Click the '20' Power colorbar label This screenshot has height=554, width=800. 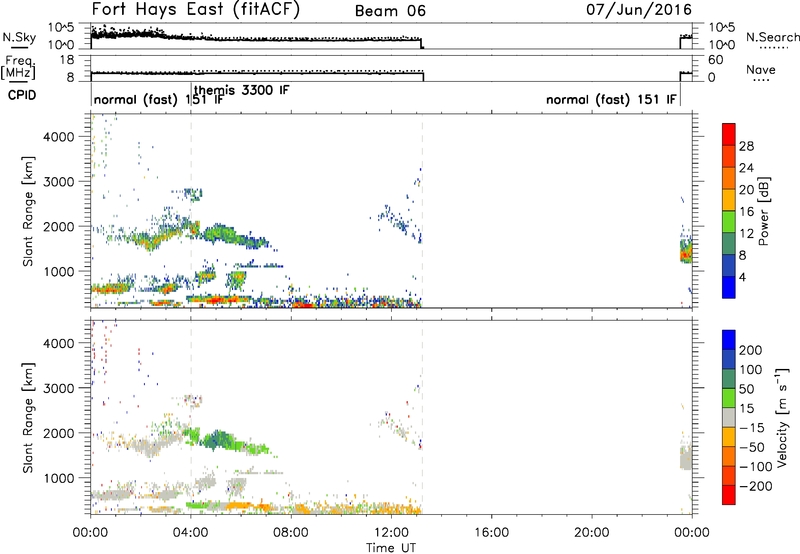point(746,190)
